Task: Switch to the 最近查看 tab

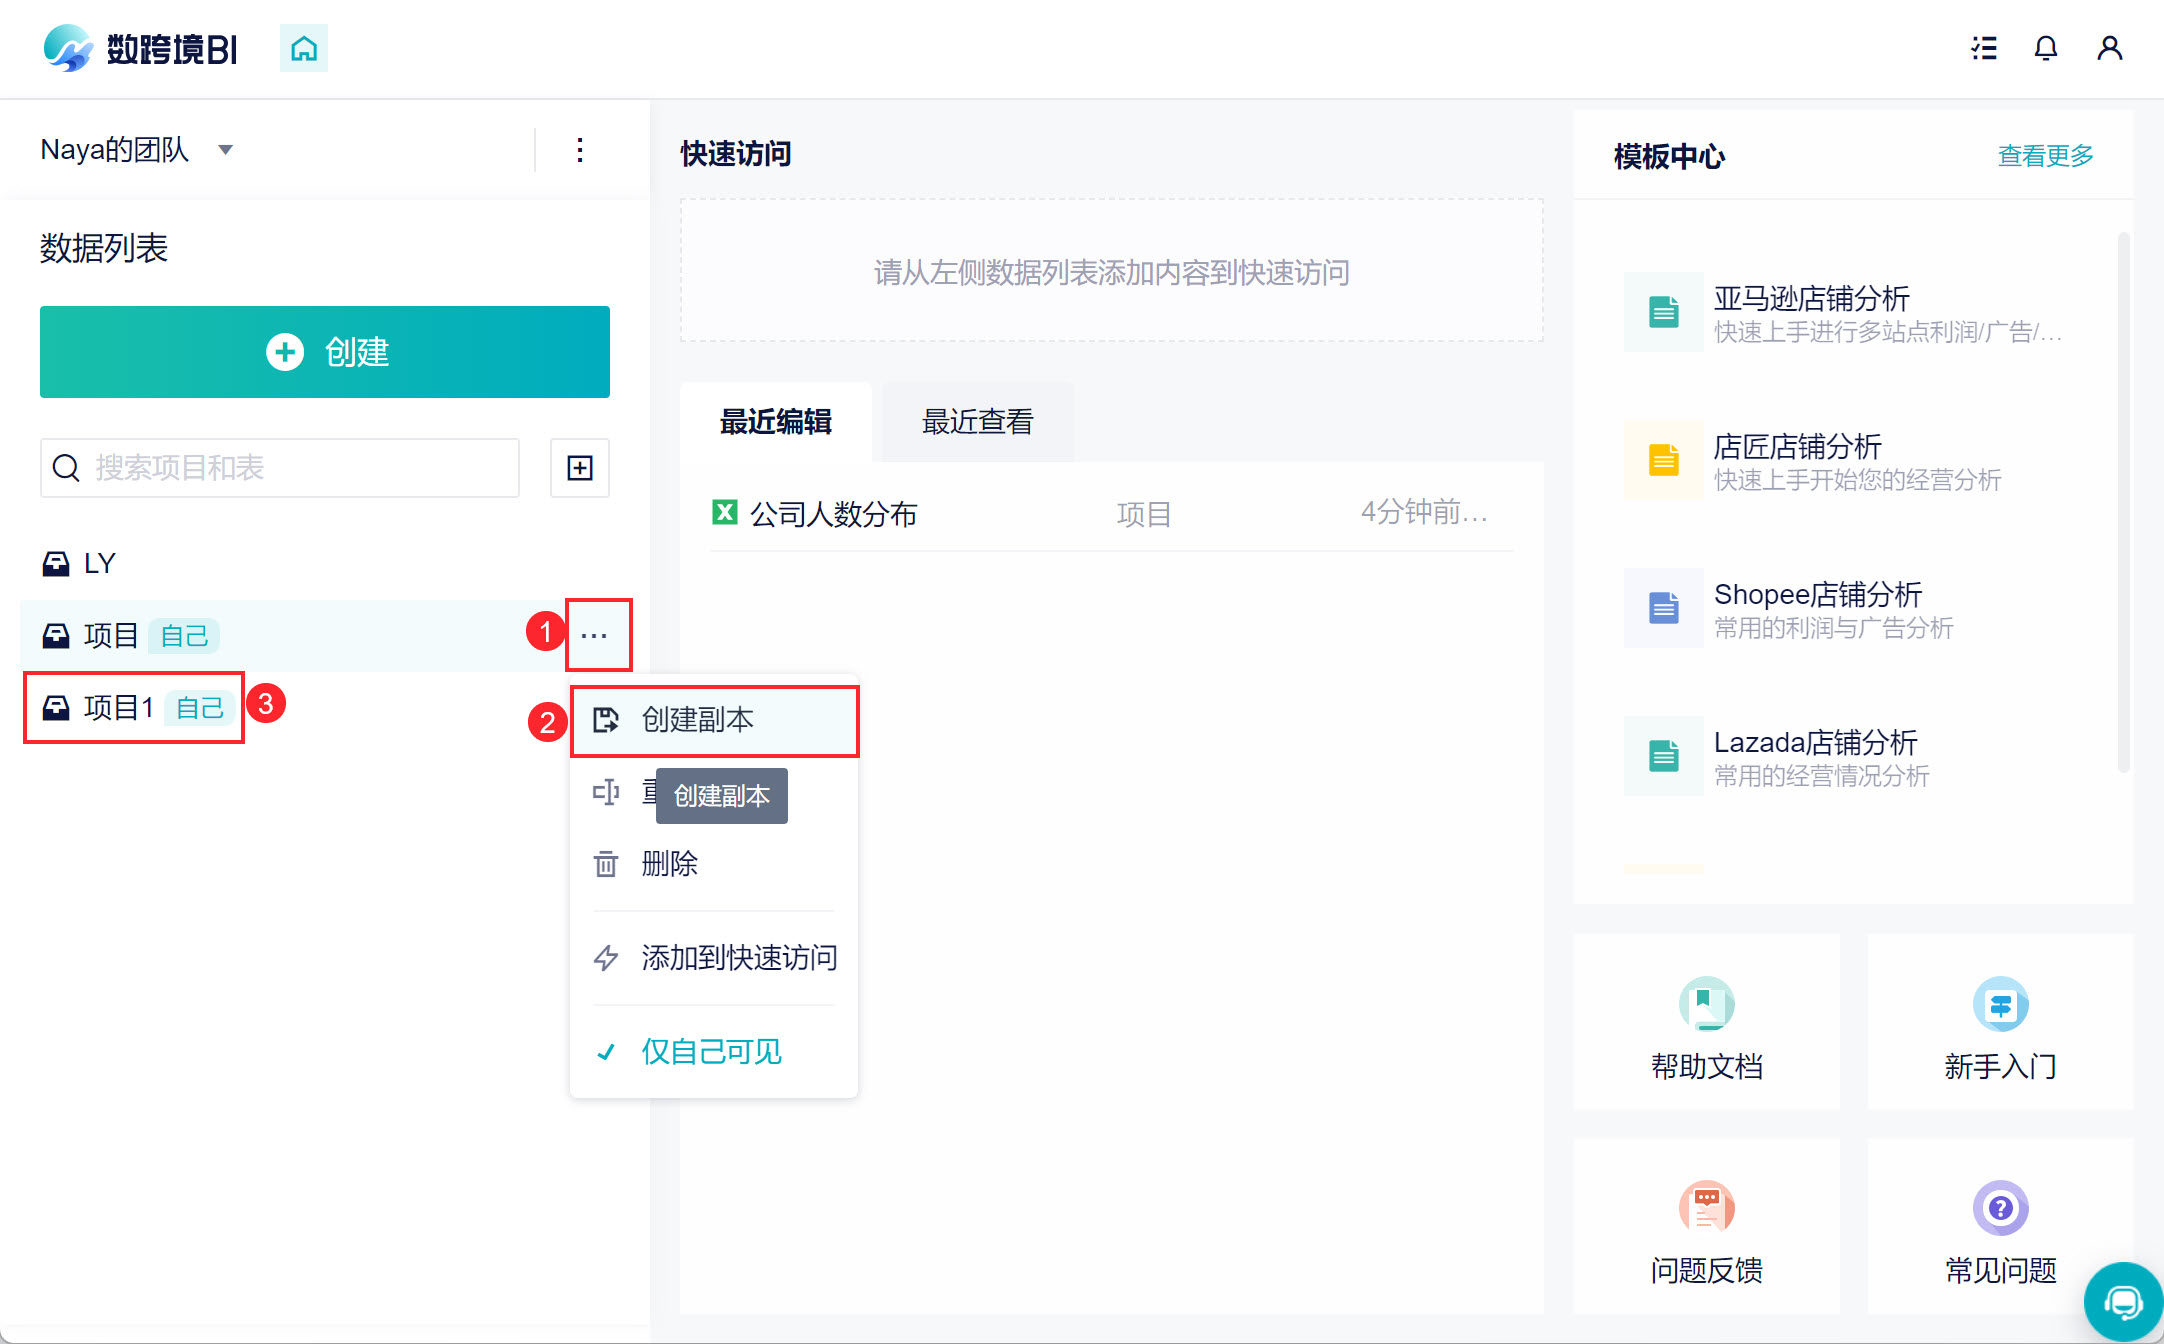Action: 977,422
